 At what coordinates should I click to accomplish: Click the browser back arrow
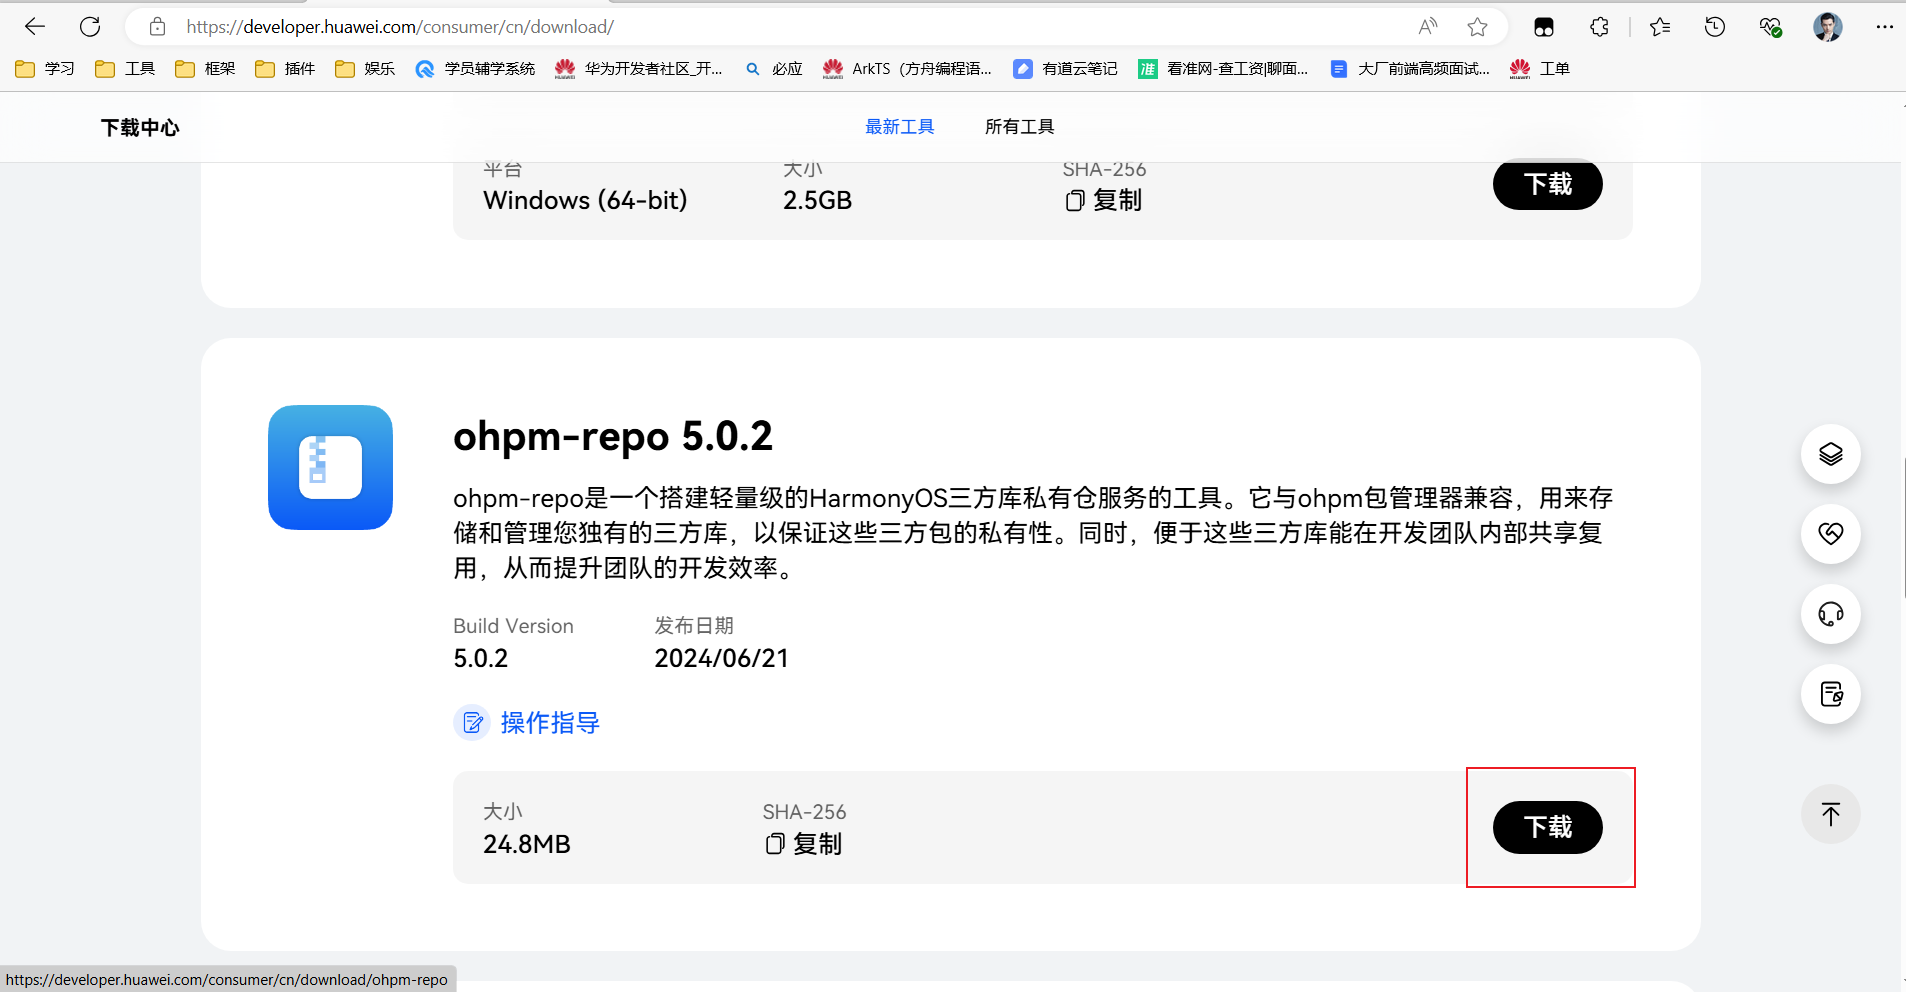[35, 27]
